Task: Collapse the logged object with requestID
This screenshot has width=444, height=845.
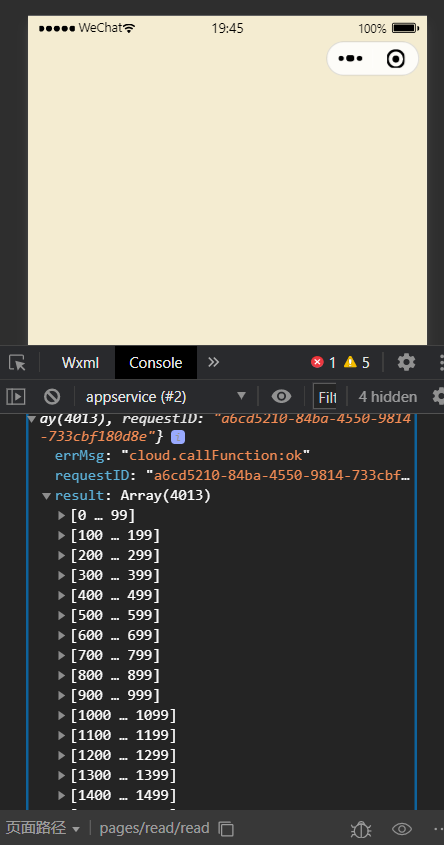Action: coord(32,419)
